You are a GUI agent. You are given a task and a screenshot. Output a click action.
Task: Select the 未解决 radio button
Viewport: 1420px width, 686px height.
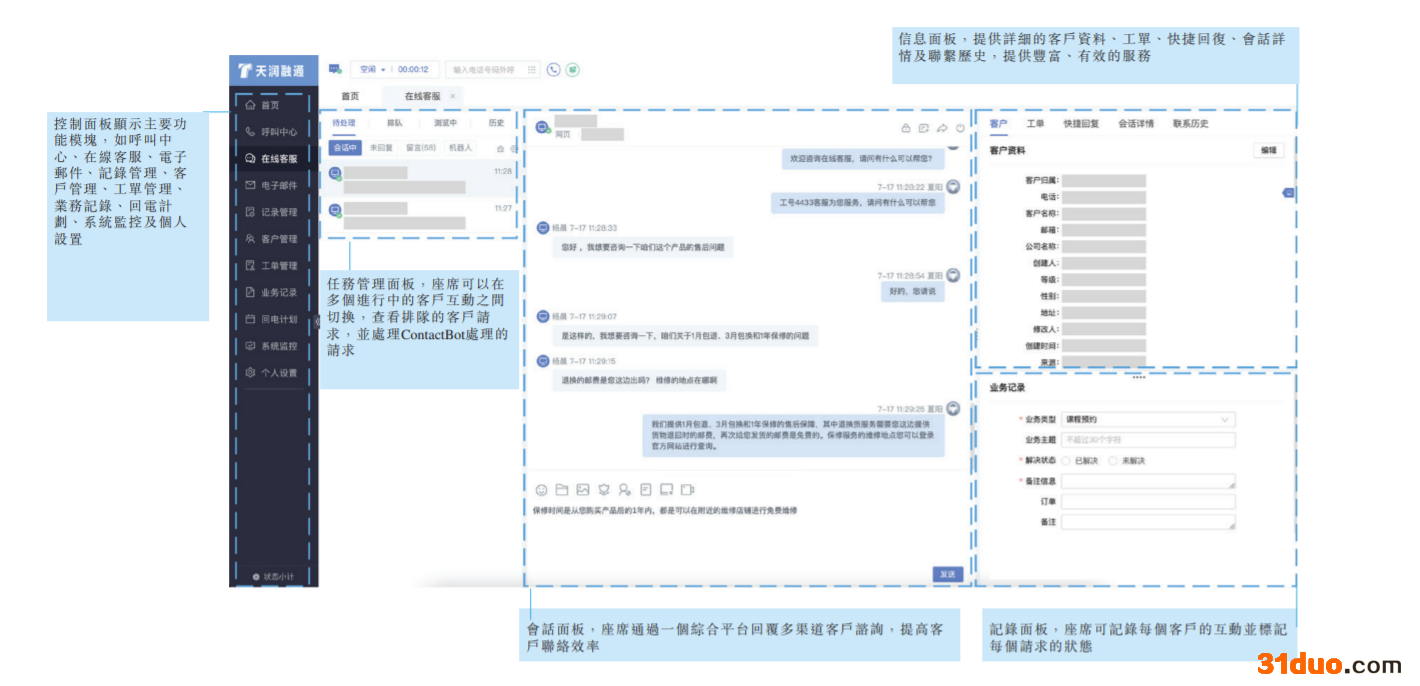point(1113,461)
